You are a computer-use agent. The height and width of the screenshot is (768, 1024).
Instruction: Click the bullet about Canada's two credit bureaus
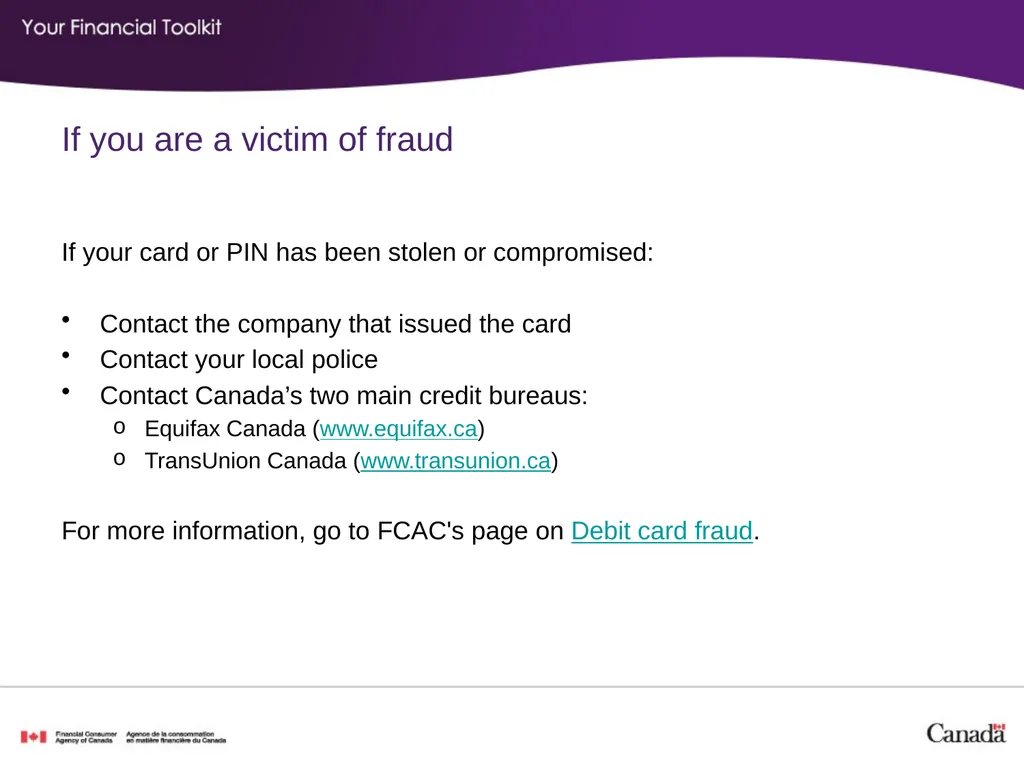coord(344,396)
